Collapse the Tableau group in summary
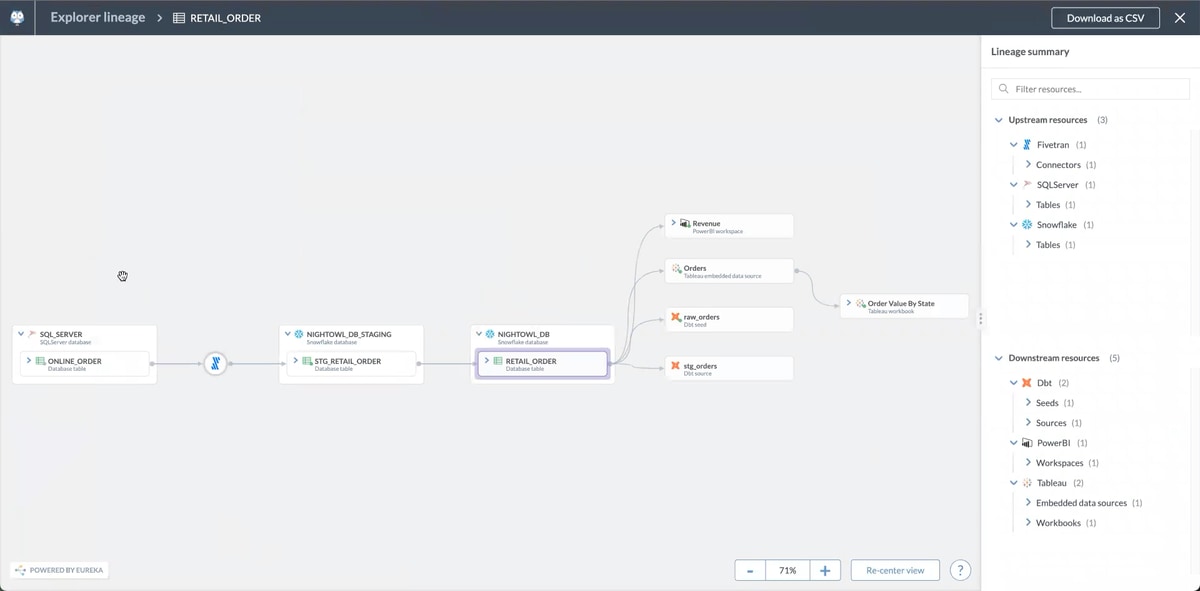Viewport: 1200px width, 591px height. [1013, 483]
